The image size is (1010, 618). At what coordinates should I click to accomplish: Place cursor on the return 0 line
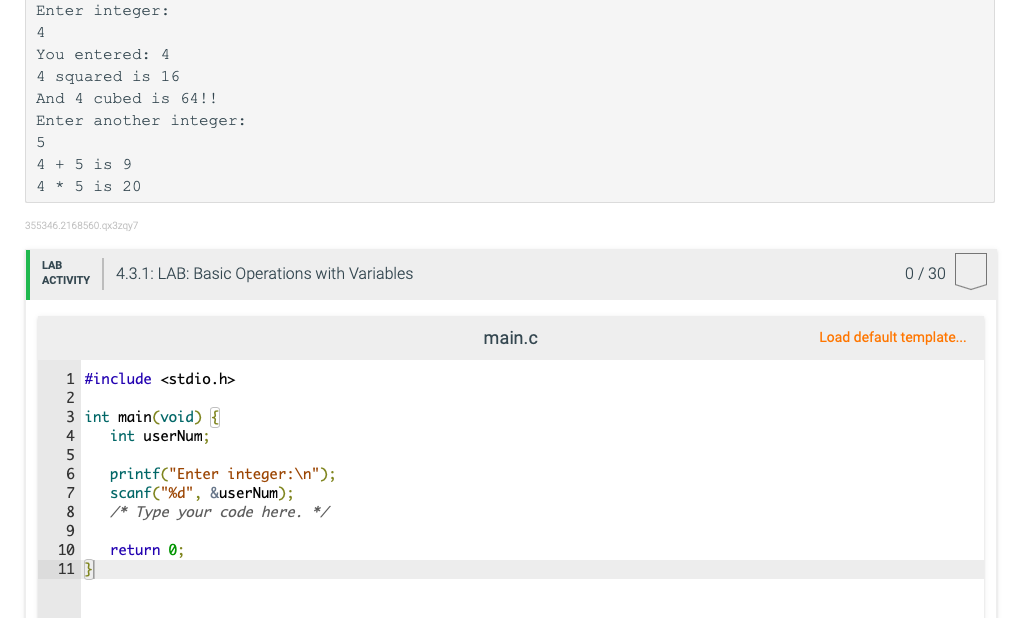point(147,550)
